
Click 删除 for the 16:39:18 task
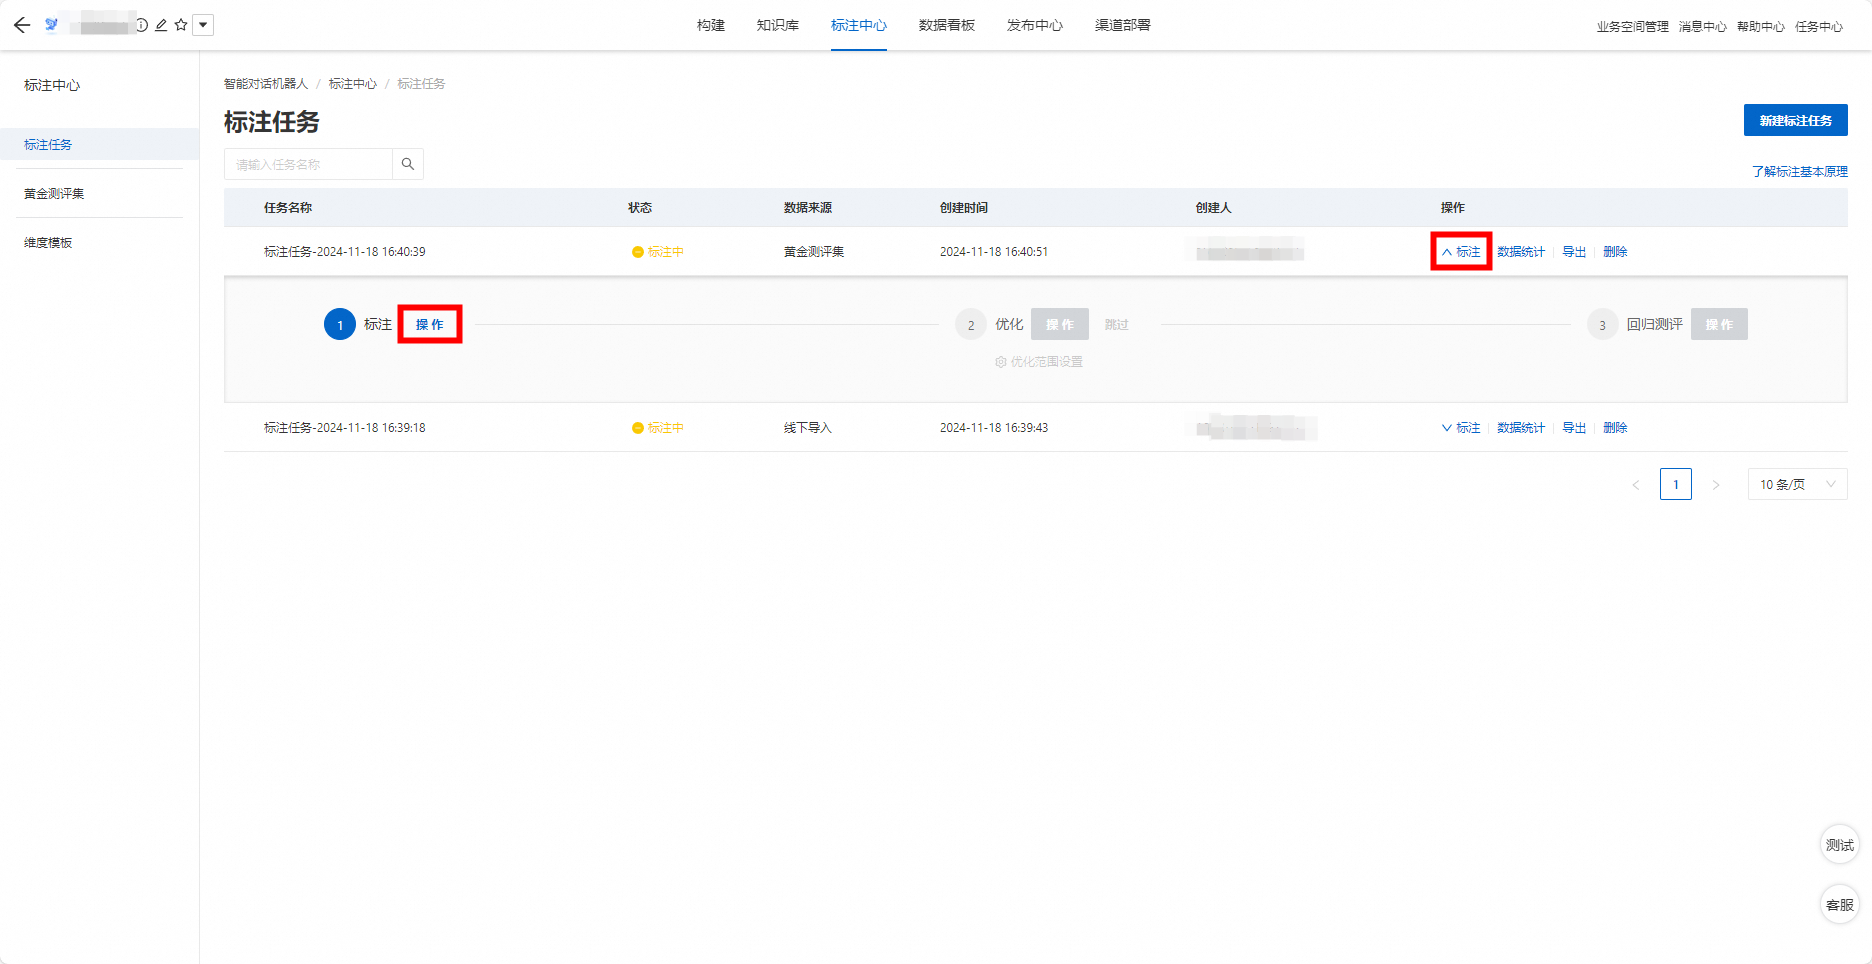click(1615, 428)
